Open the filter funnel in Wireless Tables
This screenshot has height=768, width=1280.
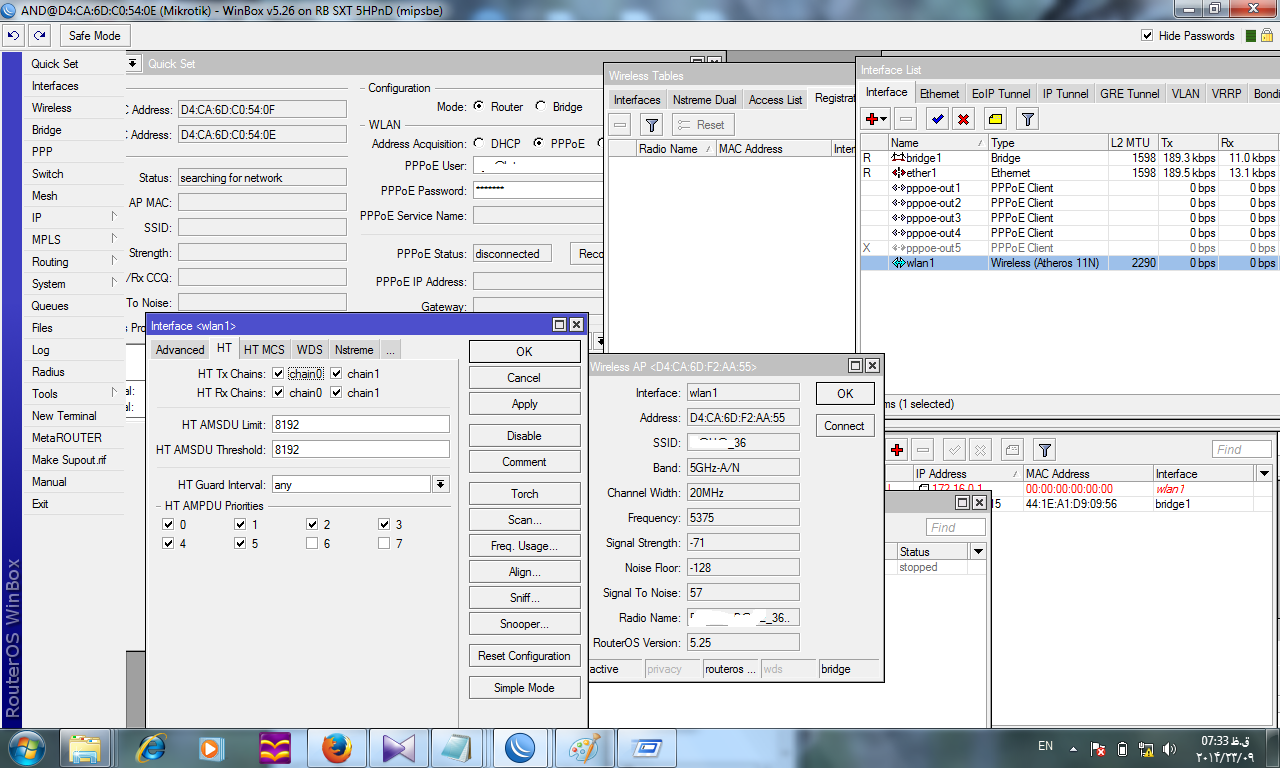pos(652,125)
